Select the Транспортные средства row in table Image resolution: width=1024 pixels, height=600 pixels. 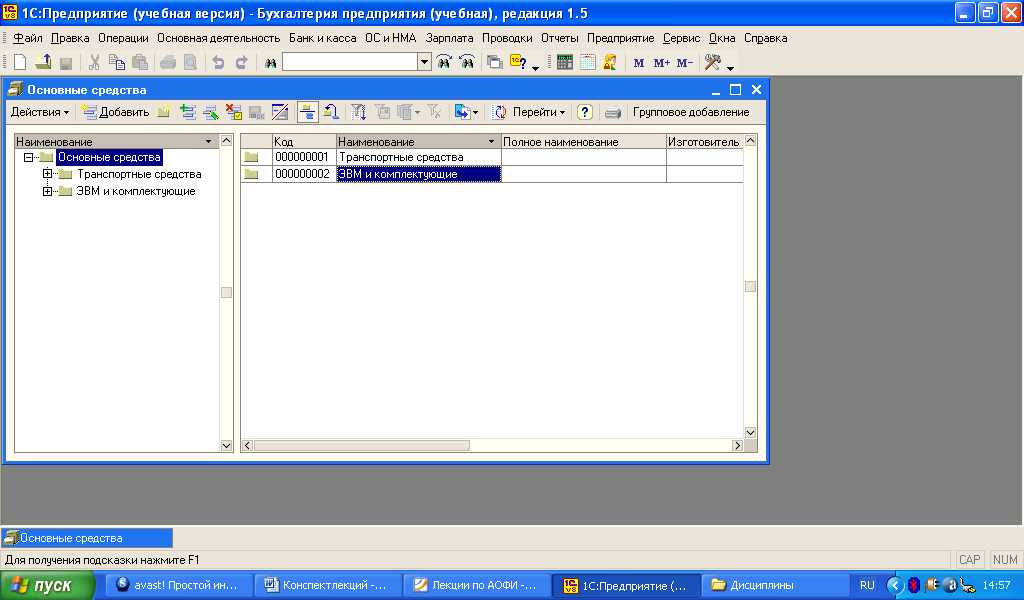491,157
